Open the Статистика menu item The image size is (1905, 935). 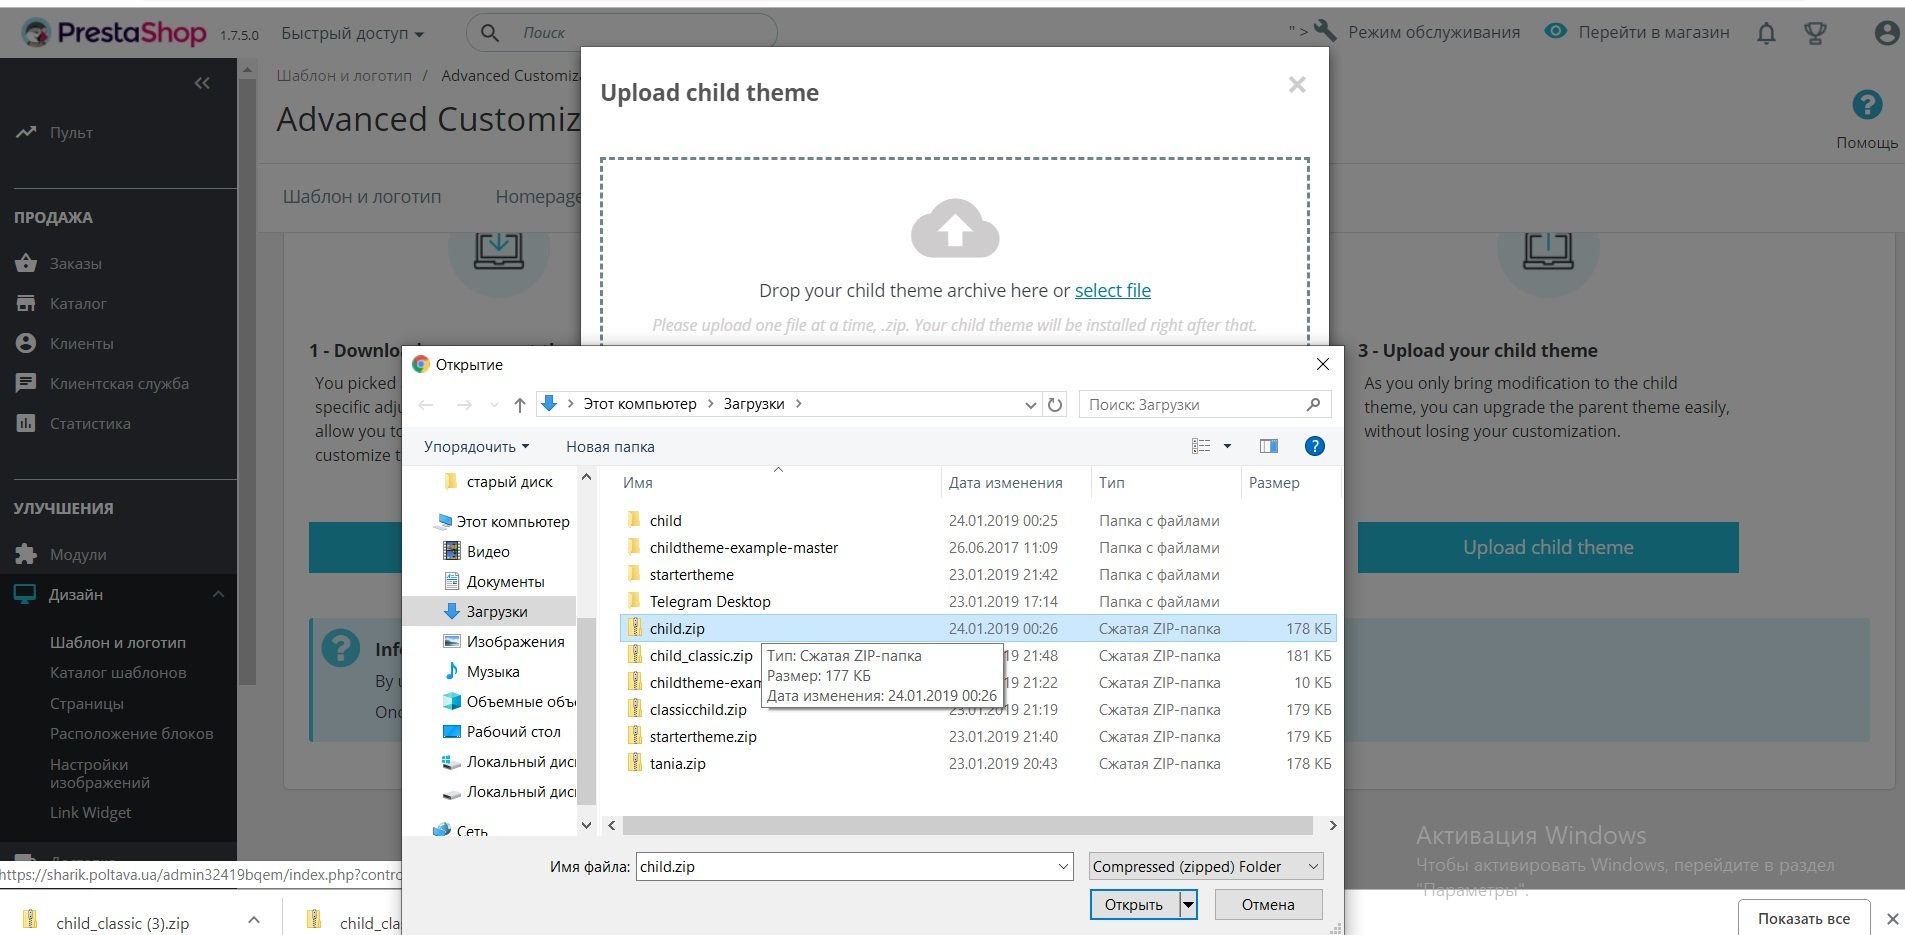point(90,423)
